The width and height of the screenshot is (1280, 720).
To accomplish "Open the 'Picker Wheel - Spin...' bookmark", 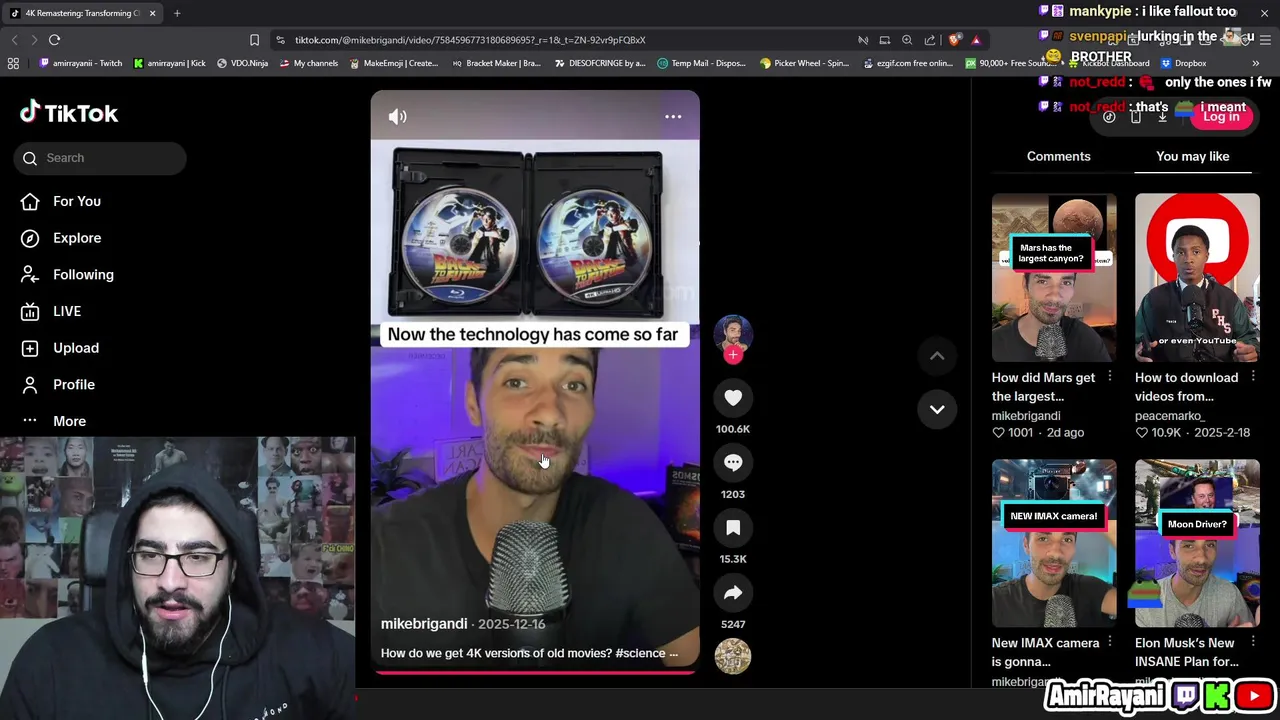I will [x=804, y=63].
